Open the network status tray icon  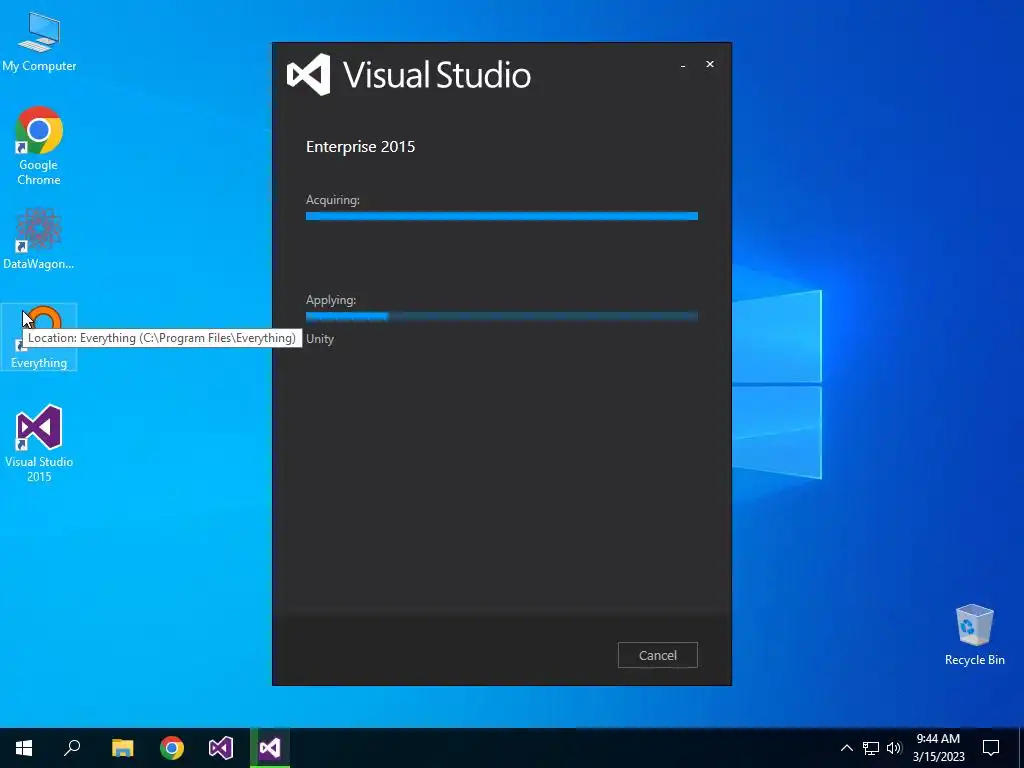[871, 748]
